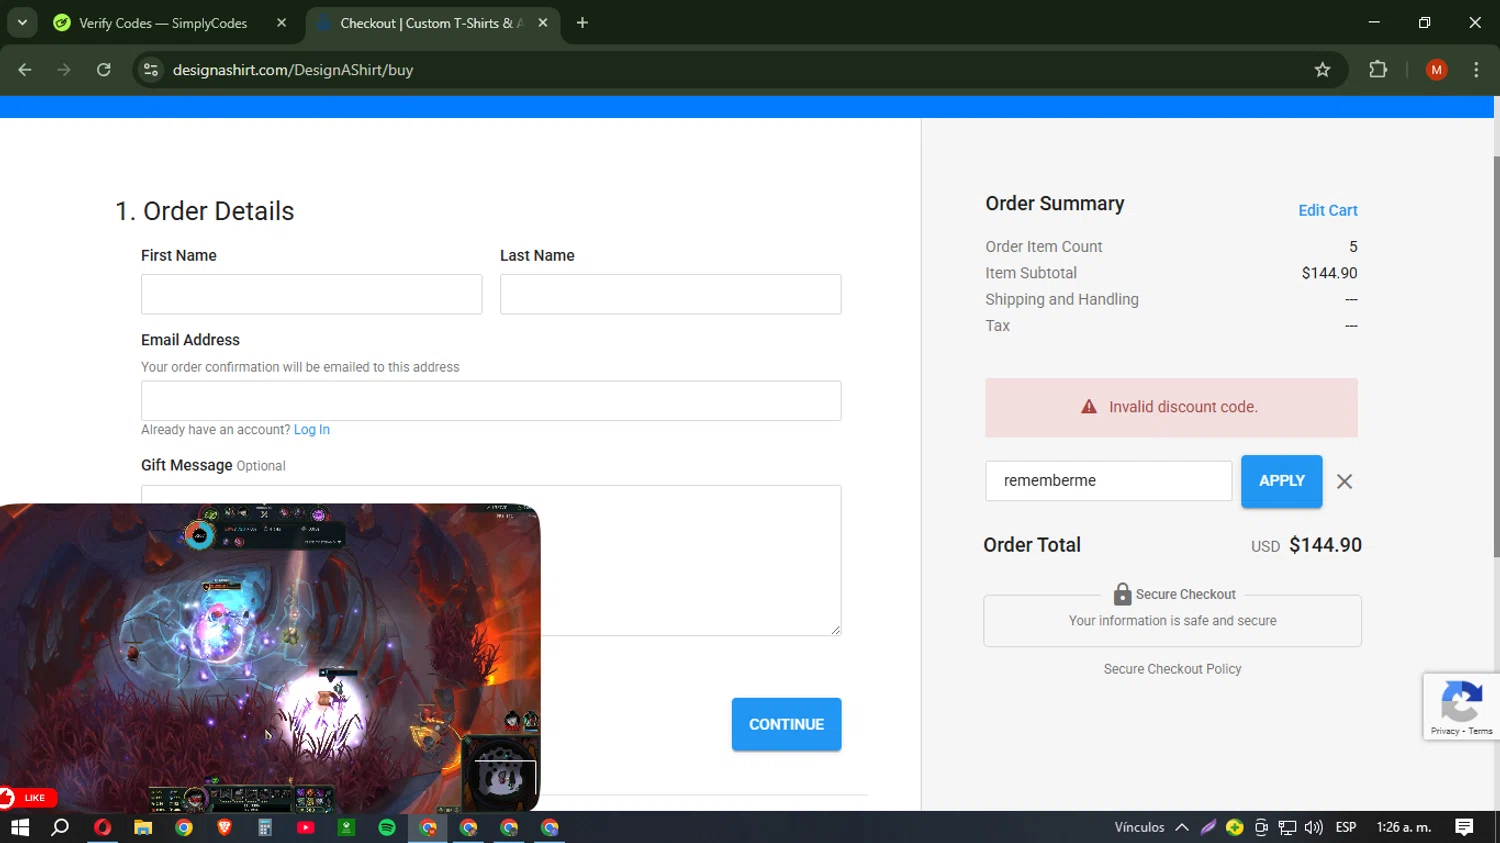This screenshot has width=1500, height=843.
Task: Close the Verify Codes — SimplyCodes tab
Action: click(x=282, y=23)
